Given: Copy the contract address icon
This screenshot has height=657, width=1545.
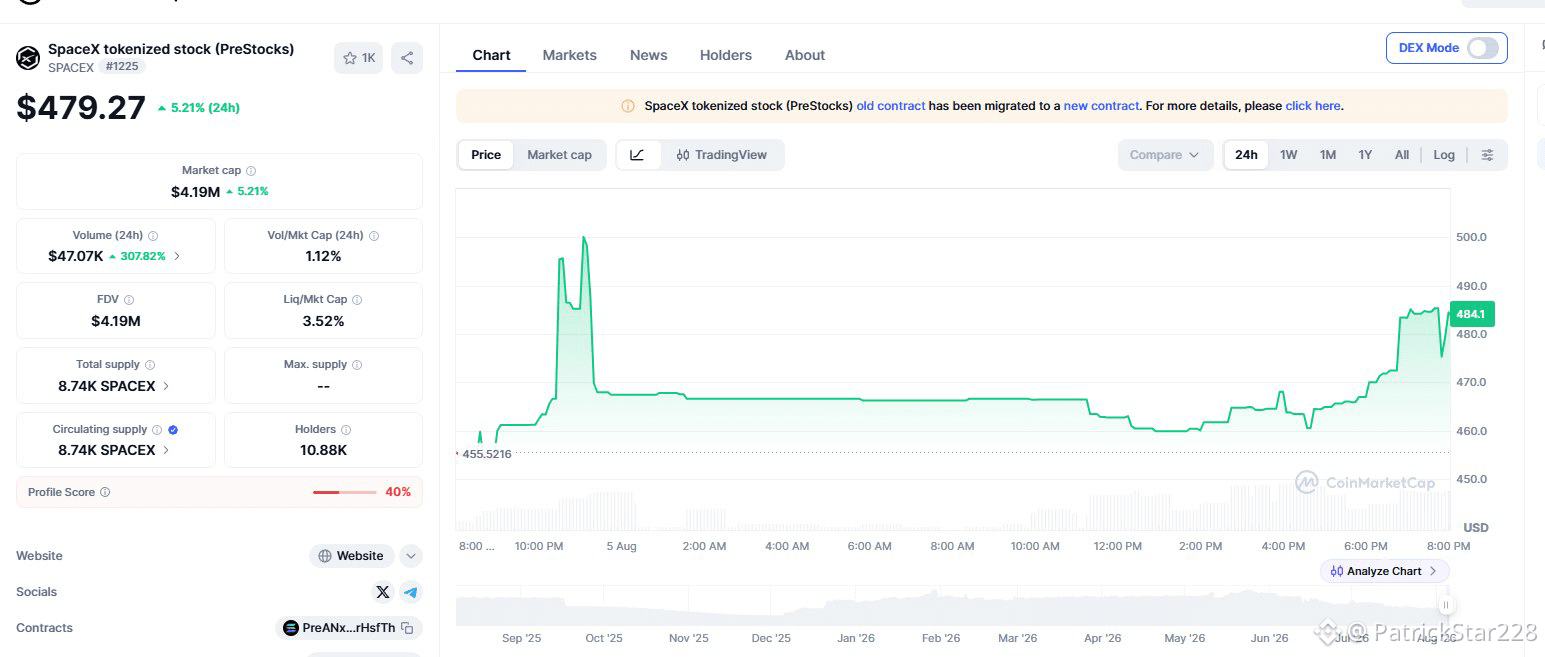Looking at the screenshot, I should coord(407,628).
